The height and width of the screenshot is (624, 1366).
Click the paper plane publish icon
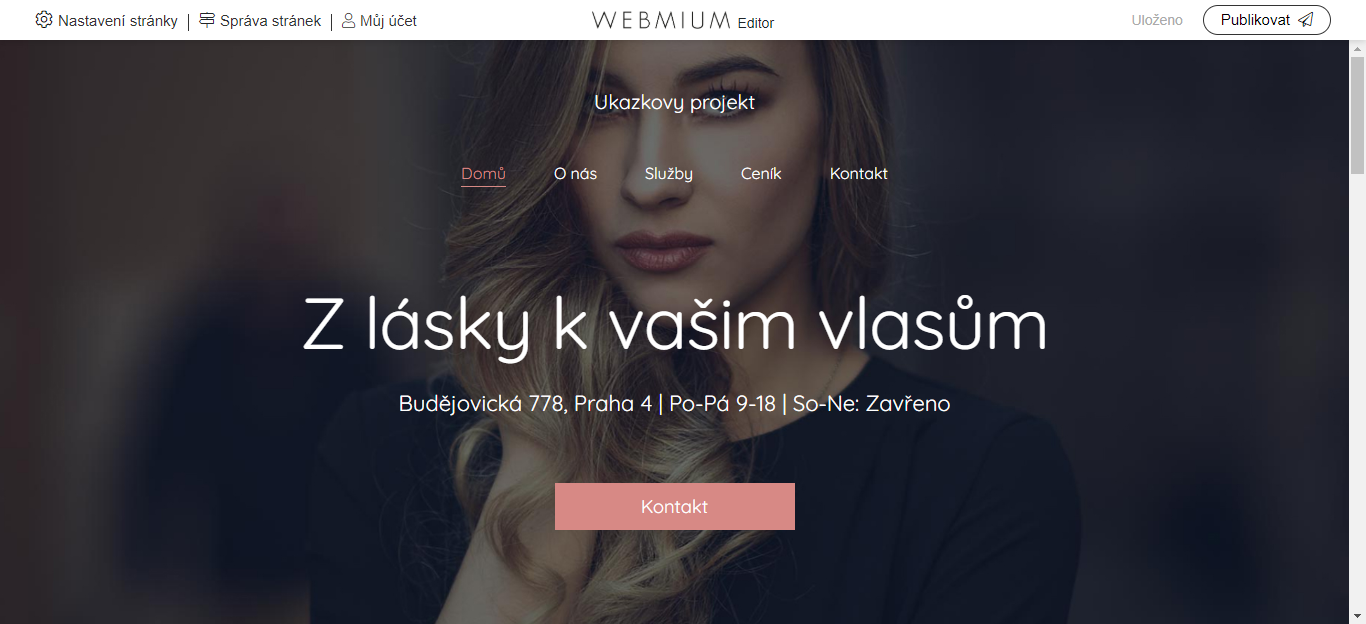[1306, 20]
